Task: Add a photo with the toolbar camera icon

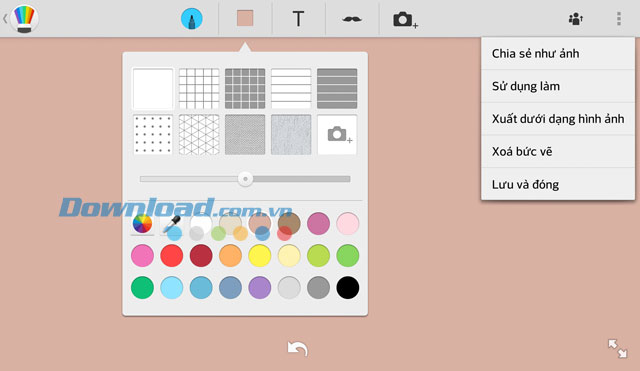Action: (405, 20)
